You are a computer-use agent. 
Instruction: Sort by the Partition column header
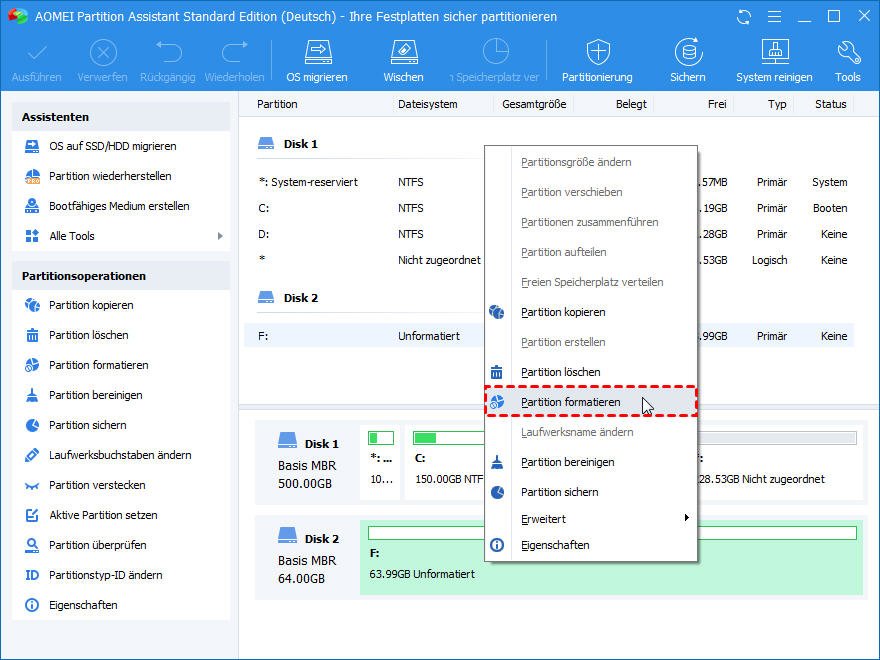(277, 104)
